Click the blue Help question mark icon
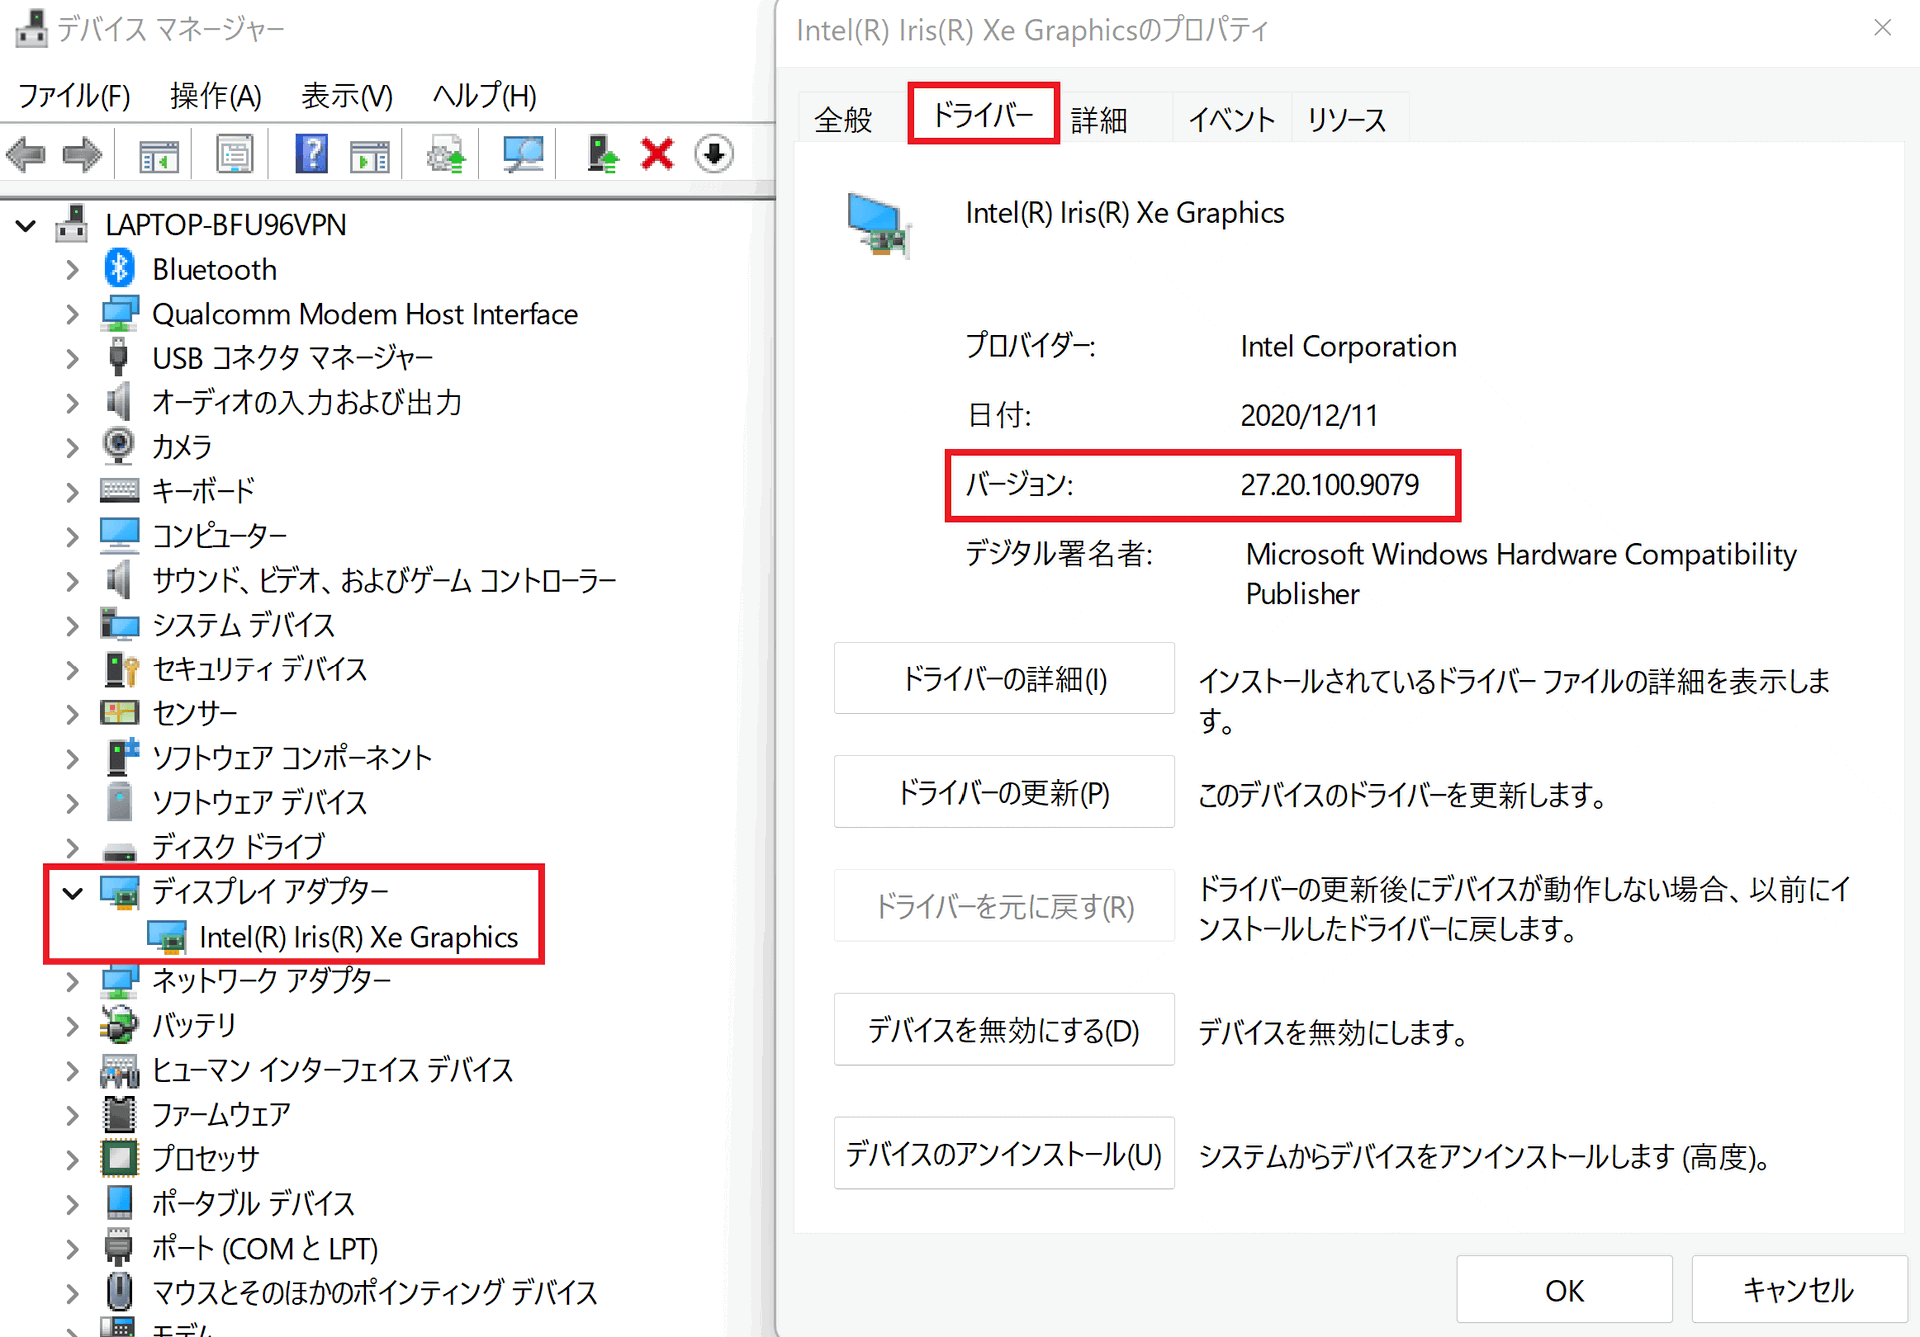The width and height of the screenshot is (1920, 1337). click(x=311, y=155)
